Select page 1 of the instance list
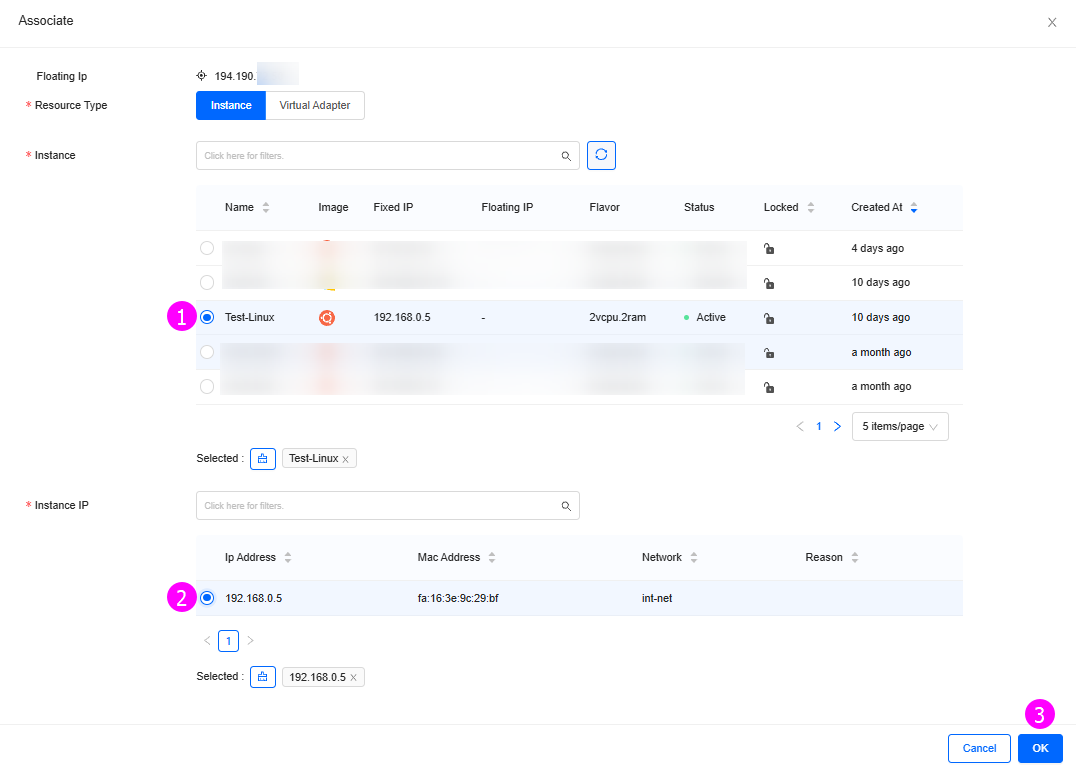The height and width of the screenshot is (770, 1076). click(819, 426)
